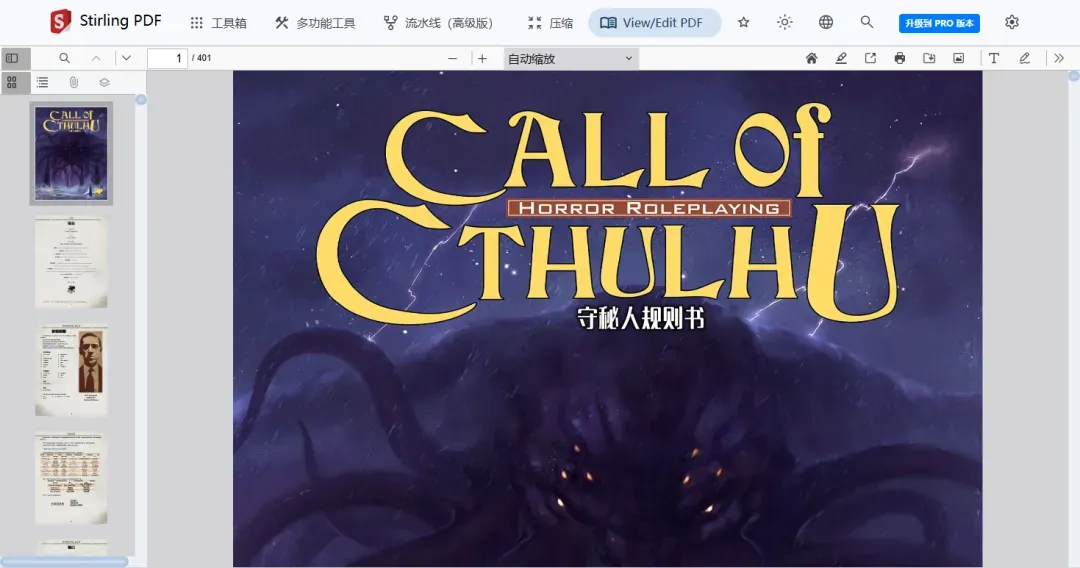Click the add image icon
Viewport: 1080px width, 568px height.
coord(959,59)
